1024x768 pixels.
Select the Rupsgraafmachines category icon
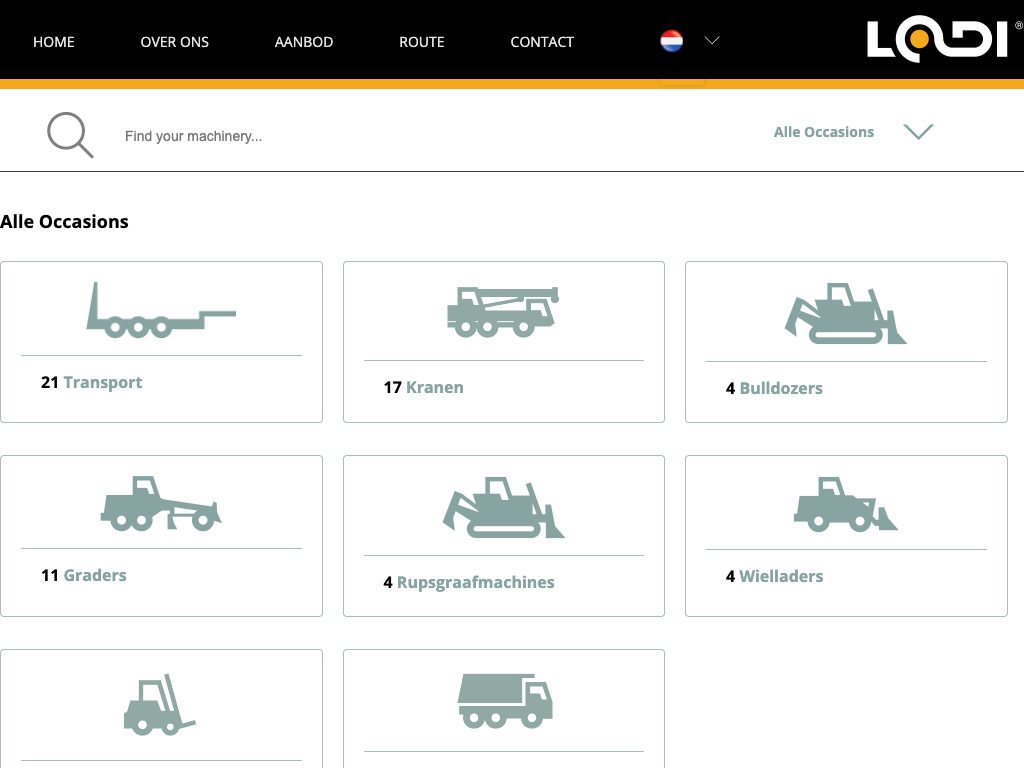[x=503, y=508]
